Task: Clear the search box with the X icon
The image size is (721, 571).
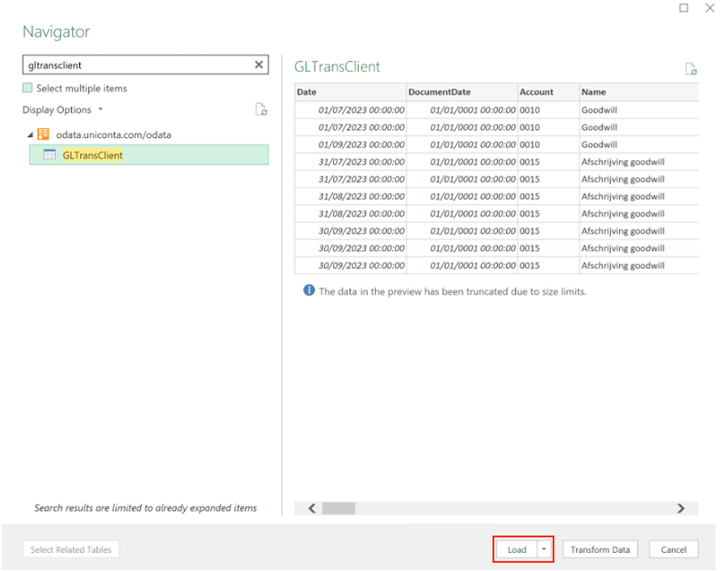Action: coord(259,65)
